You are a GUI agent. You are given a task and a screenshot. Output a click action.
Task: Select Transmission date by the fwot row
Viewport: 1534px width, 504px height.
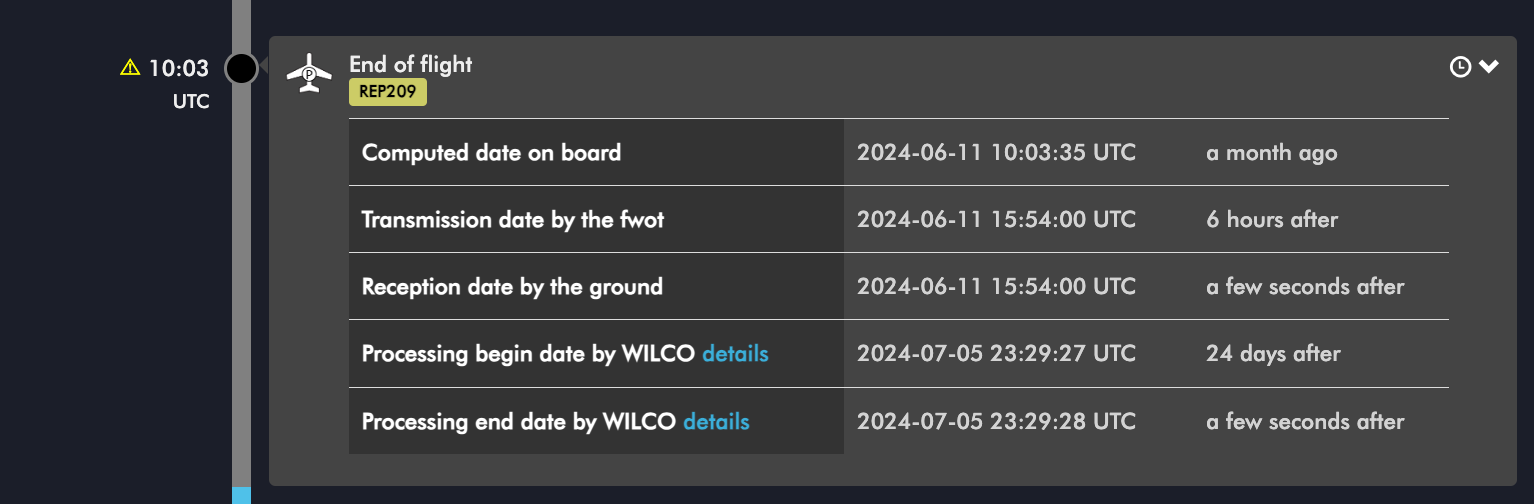pyautogui.click(x=899, y=219)
